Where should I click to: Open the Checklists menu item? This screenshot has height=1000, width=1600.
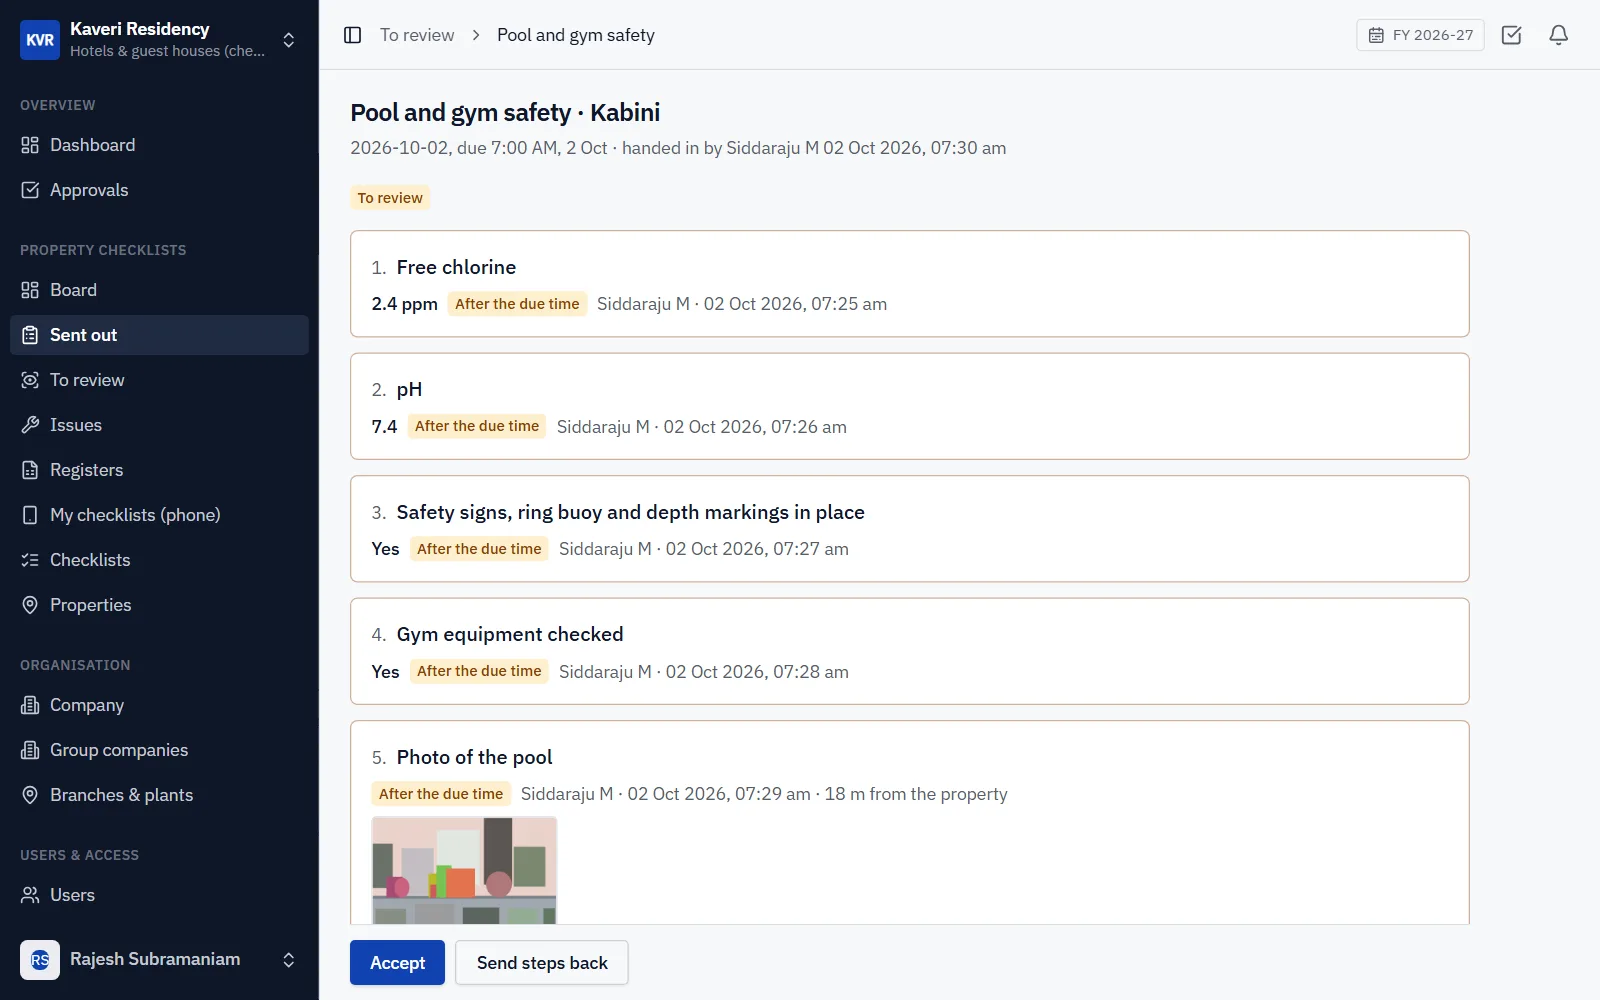click(x=159, y=560)
